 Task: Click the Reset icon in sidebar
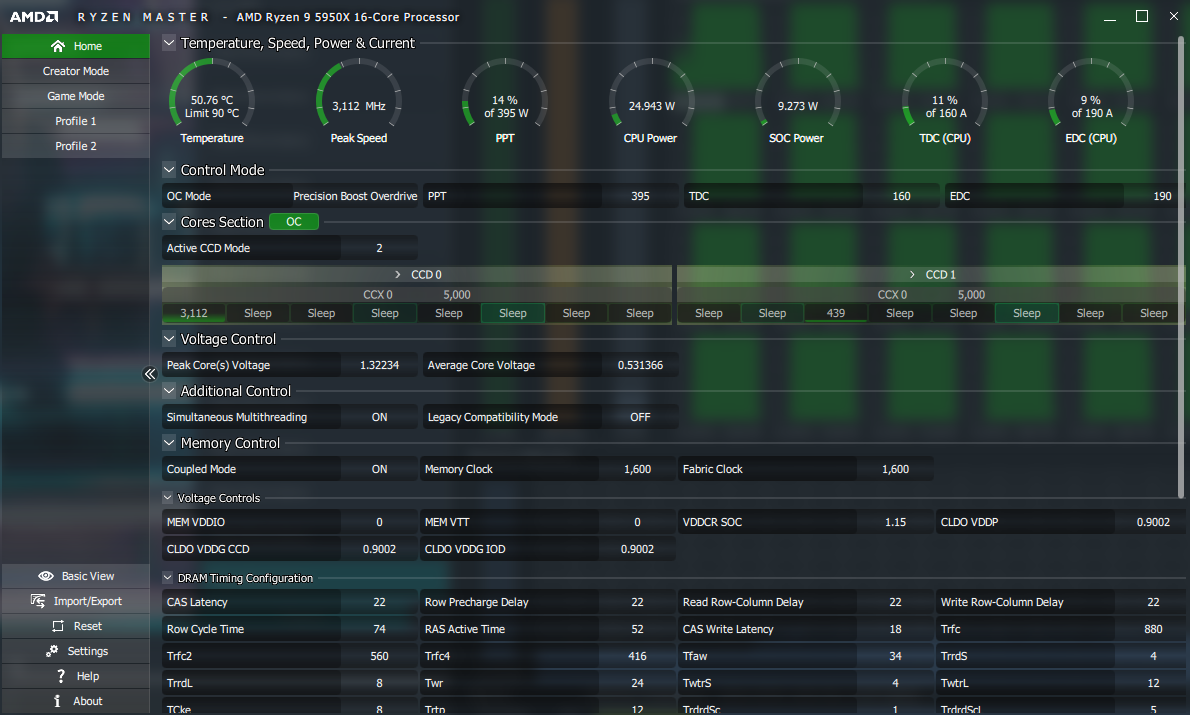tap(57, 626)
